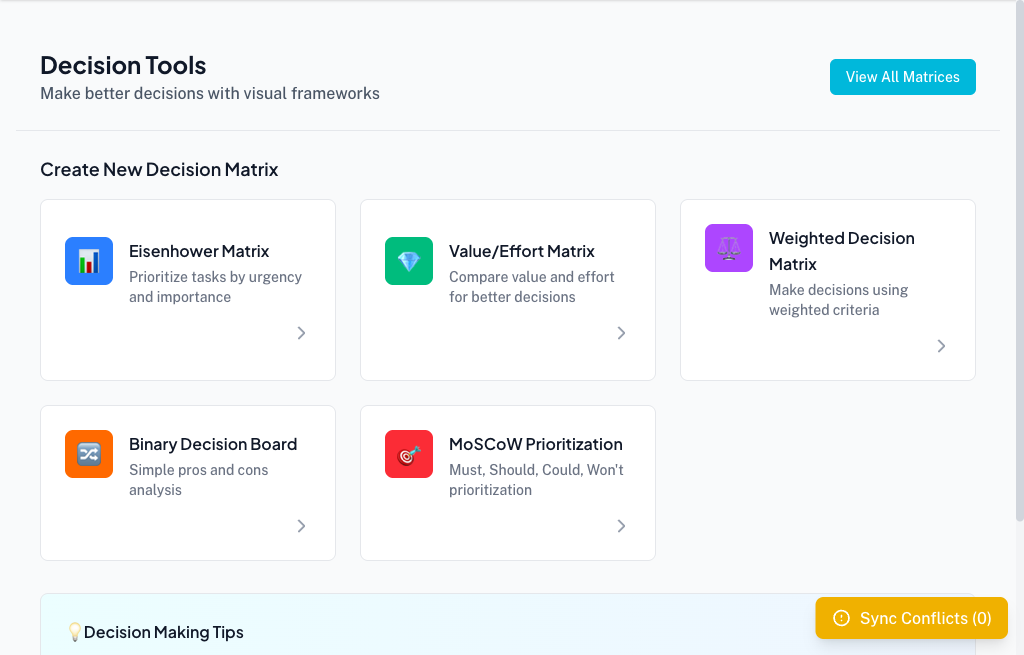Click the warning icon in Sync Conflicts
This screenshot has width=1024, height=655.
(x=842, y=618)
